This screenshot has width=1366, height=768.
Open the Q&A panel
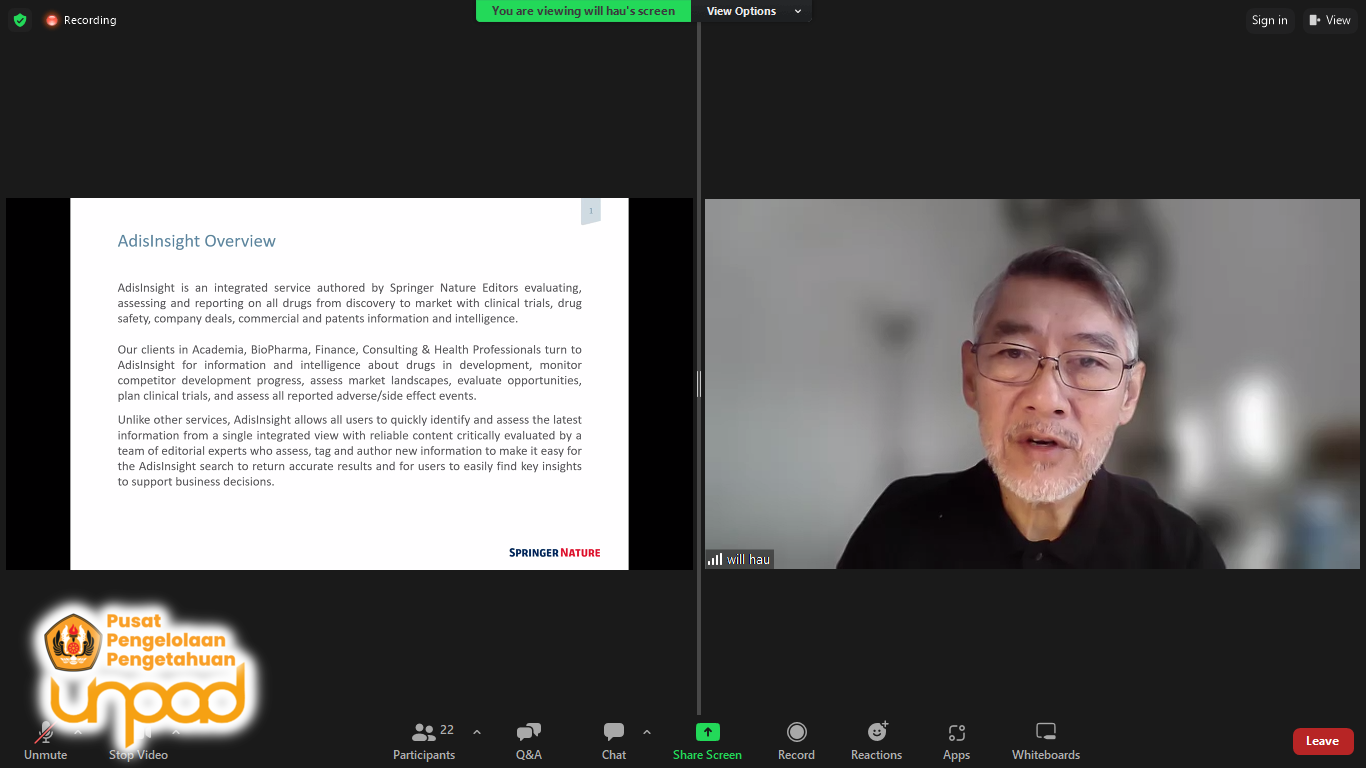coord(529,741)
